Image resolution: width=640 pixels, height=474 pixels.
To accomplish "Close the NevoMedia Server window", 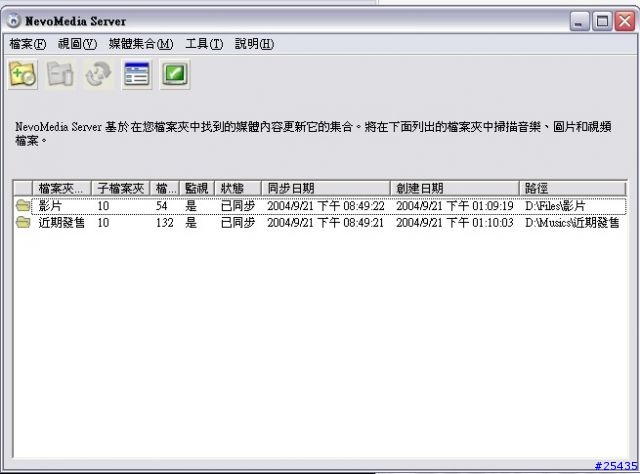I will tap(625, 21).
